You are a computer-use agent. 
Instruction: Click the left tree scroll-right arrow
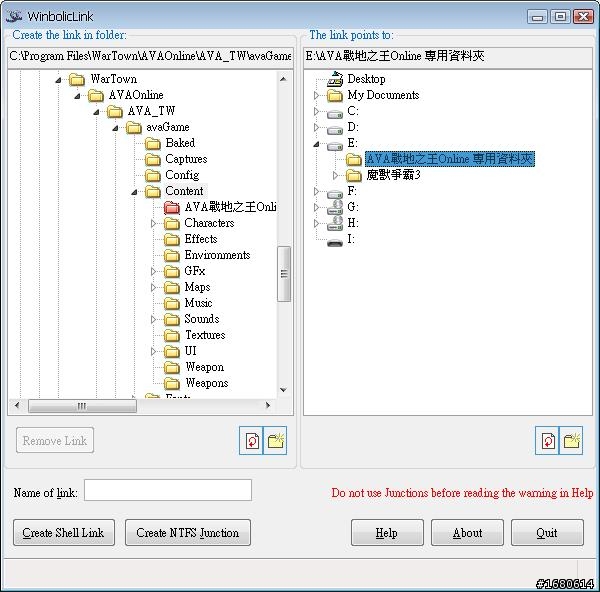[268, 405]
